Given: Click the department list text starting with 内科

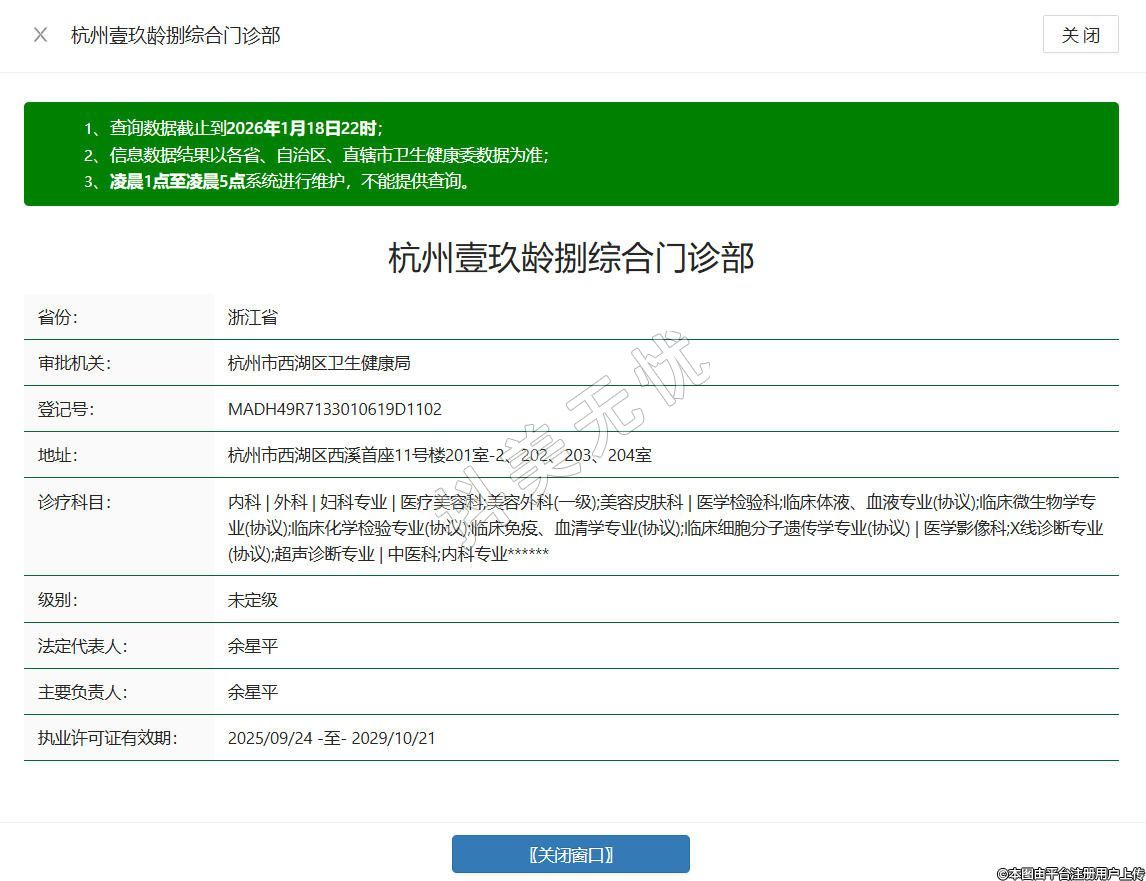Looking at the screenshot, I should coord(664,527).
